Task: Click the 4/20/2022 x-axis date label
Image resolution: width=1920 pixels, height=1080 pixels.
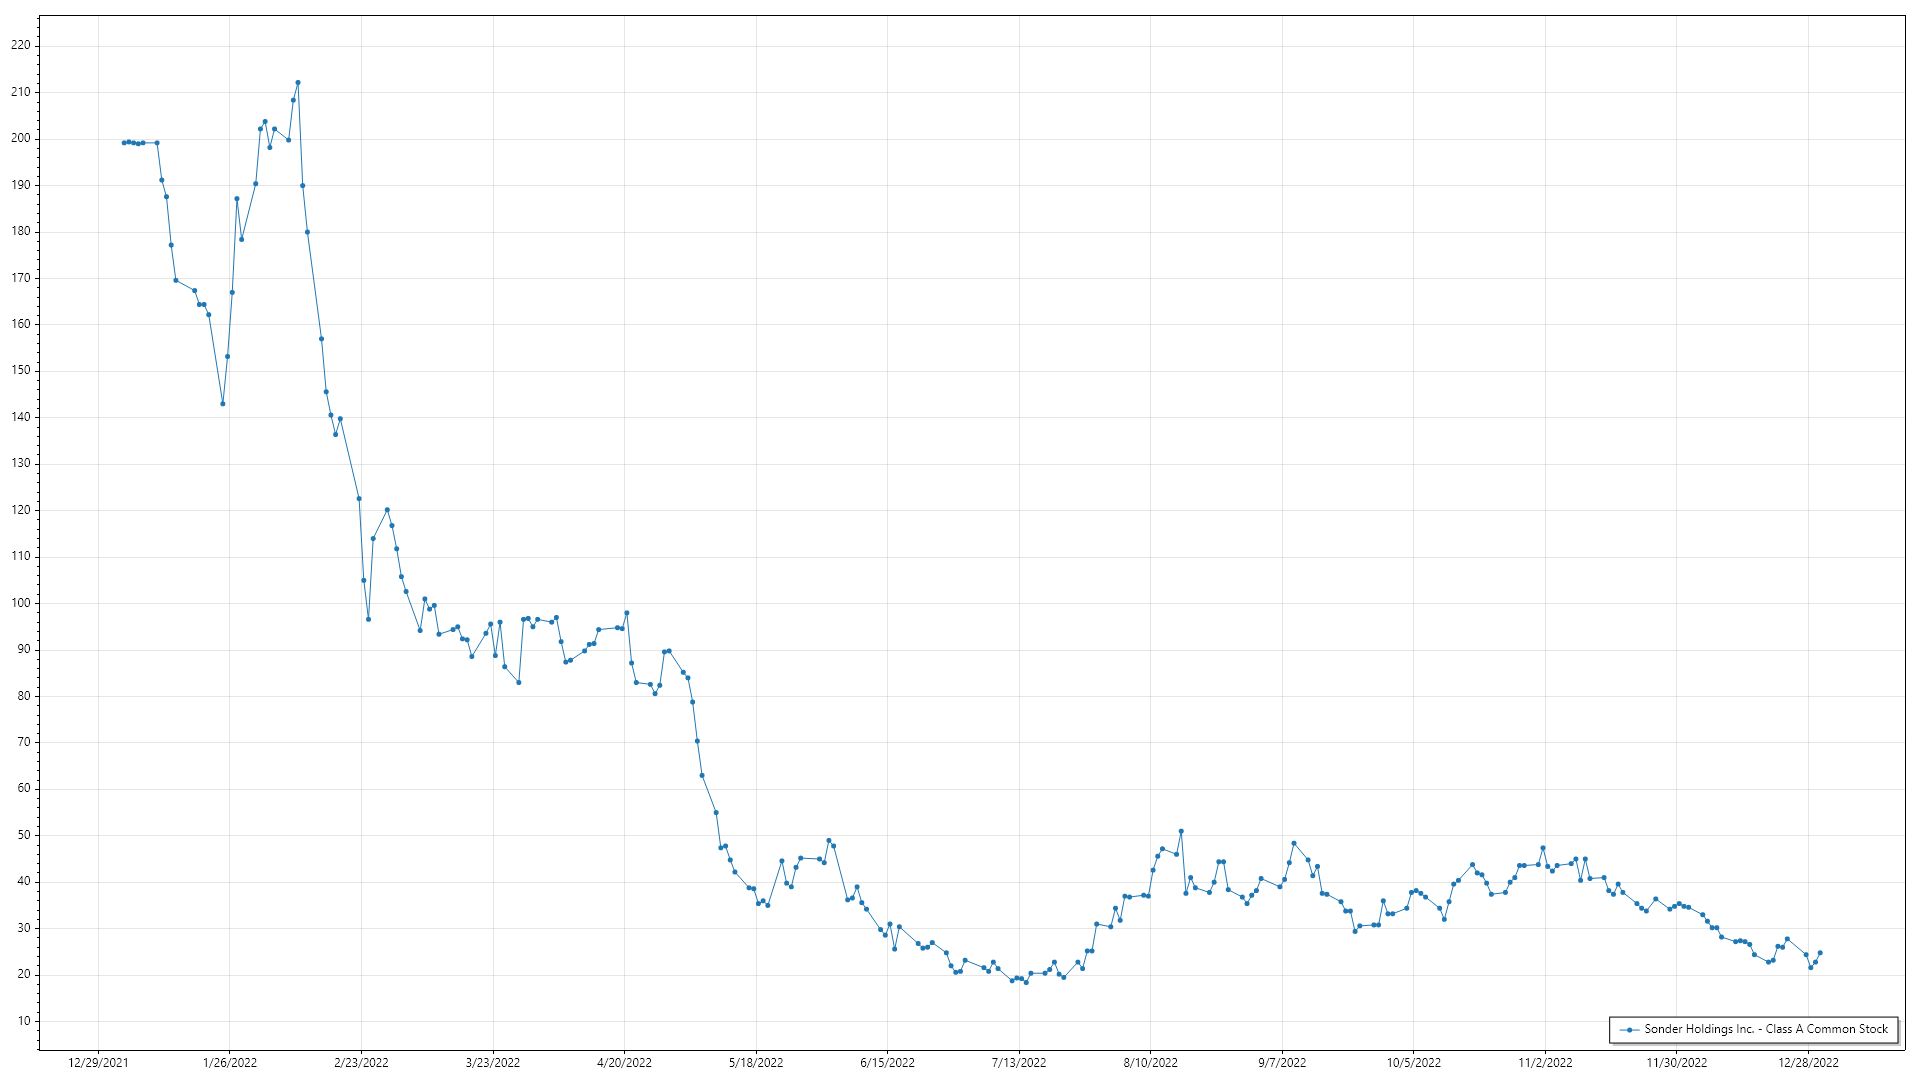Action: coord(624,1062)
